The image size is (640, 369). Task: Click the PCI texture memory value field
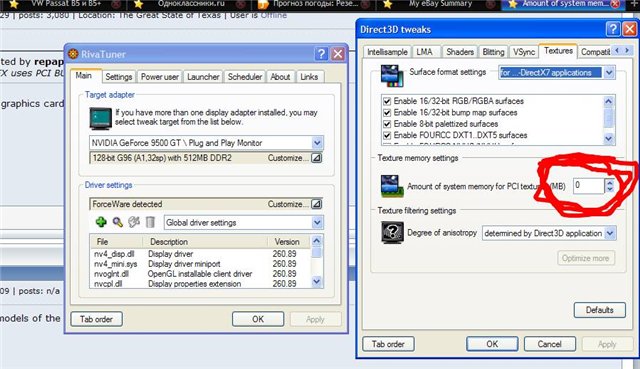coord(588,186)
